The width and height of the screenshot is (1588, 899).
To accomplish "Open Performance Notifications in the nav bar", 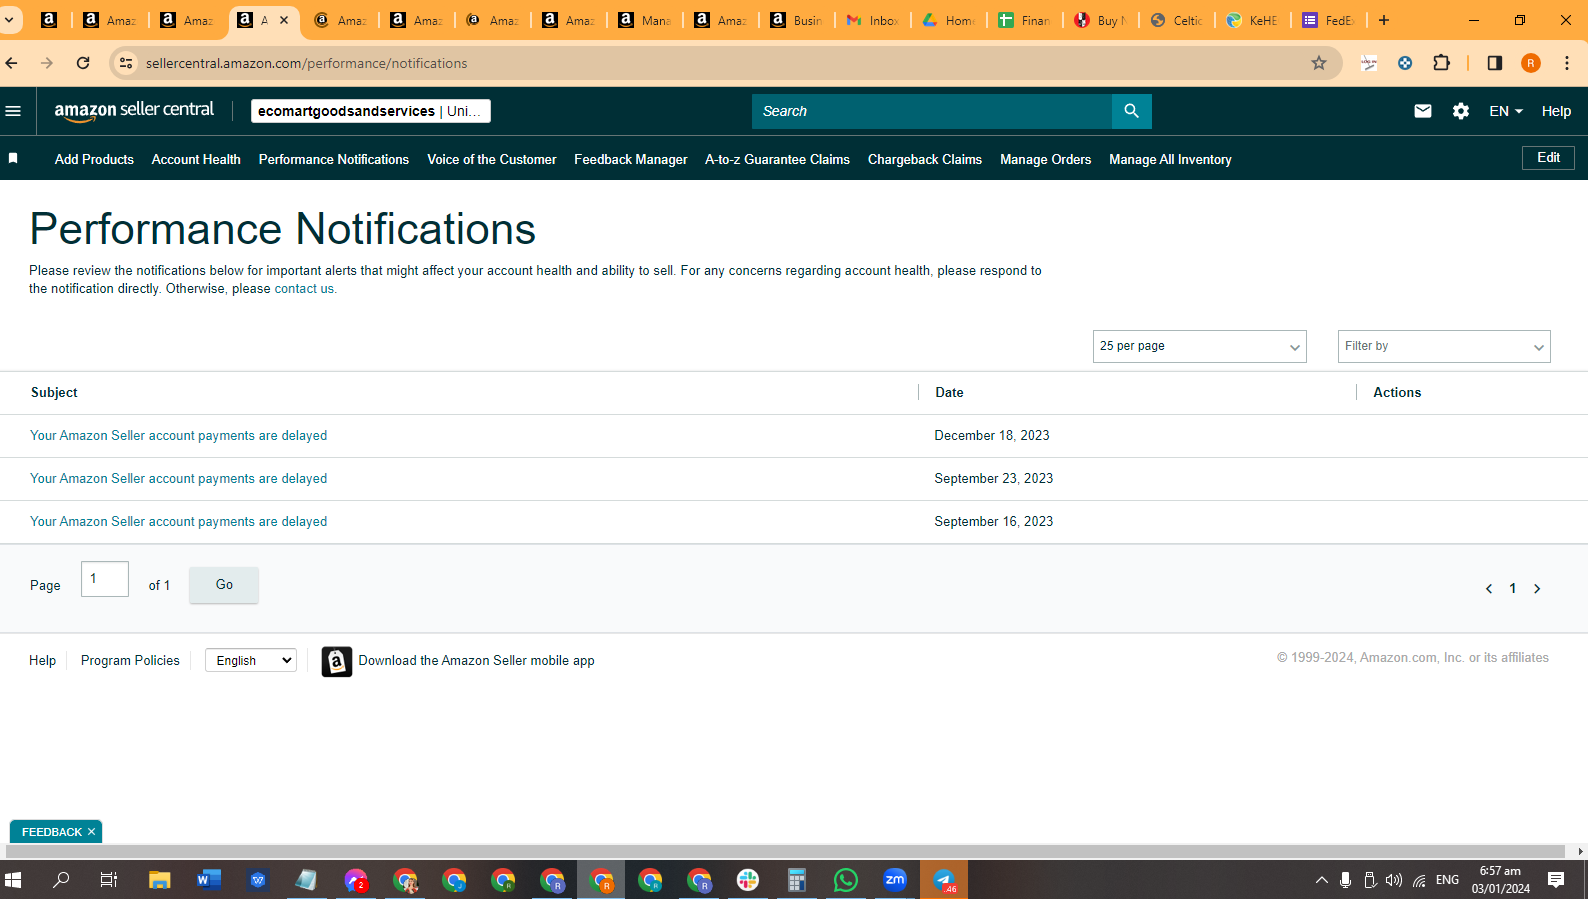I will click(x=334, y=159).
